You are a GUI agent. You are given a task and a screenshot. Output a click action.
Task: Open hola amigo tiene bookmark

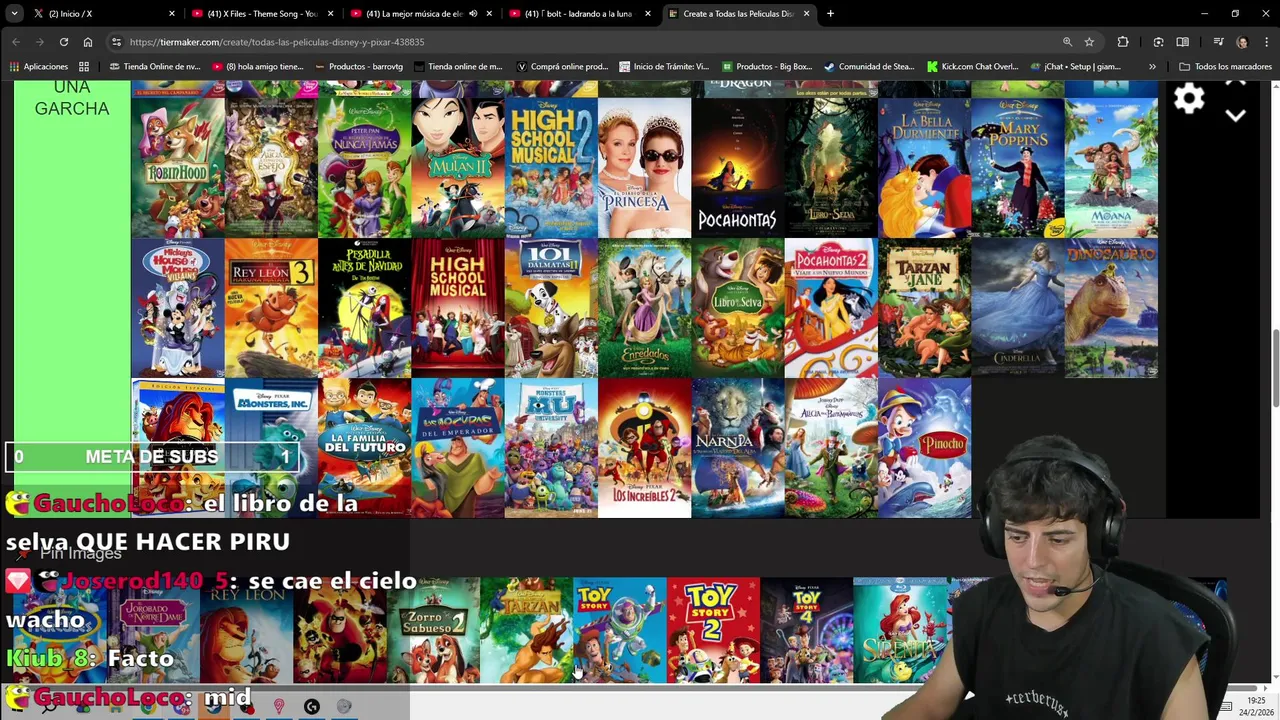point(257,67)
